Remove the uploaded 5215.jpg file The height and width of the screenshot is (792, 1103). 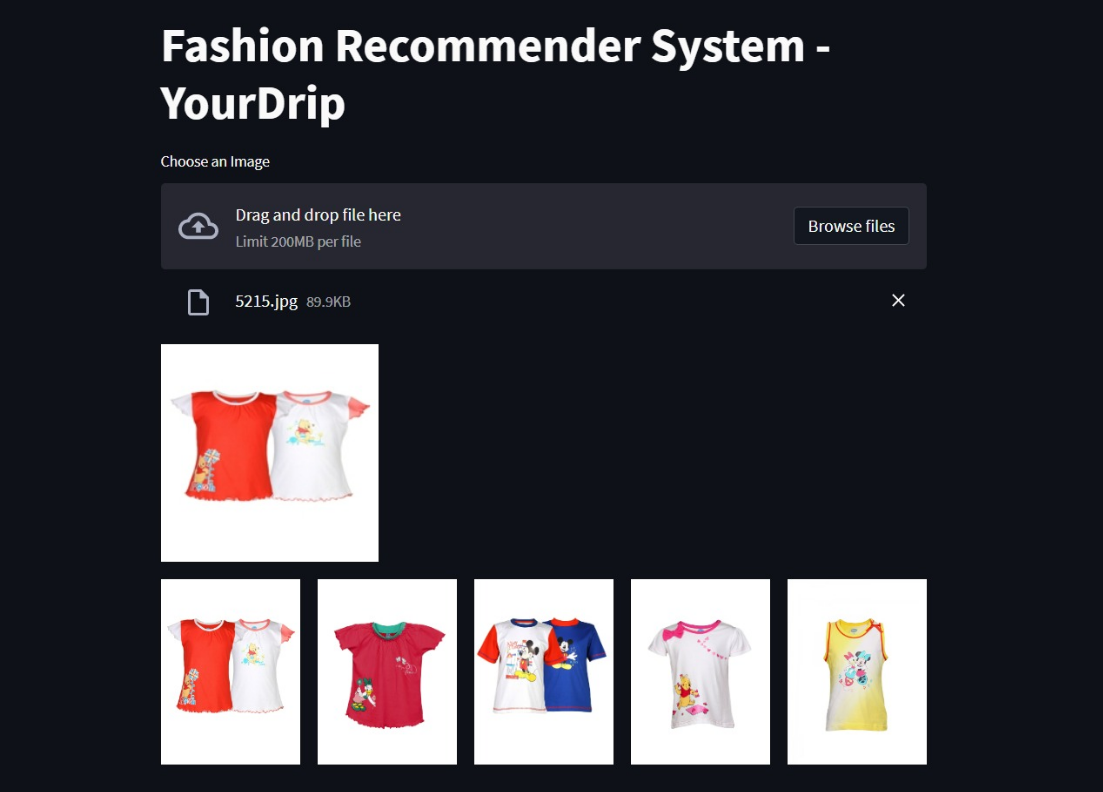pos(898,300)
